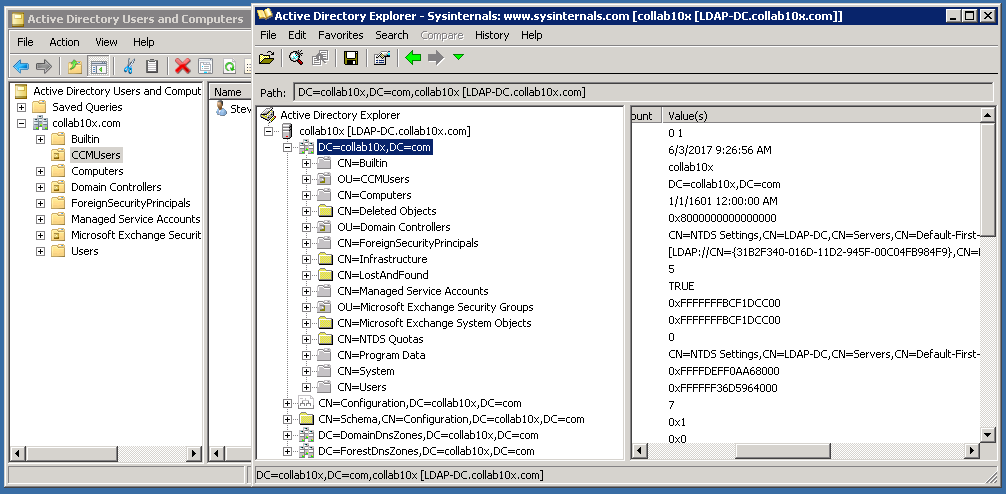
Task: Expand OU=CCMUsers in AD Explorer tree
Action: (307, 179)
